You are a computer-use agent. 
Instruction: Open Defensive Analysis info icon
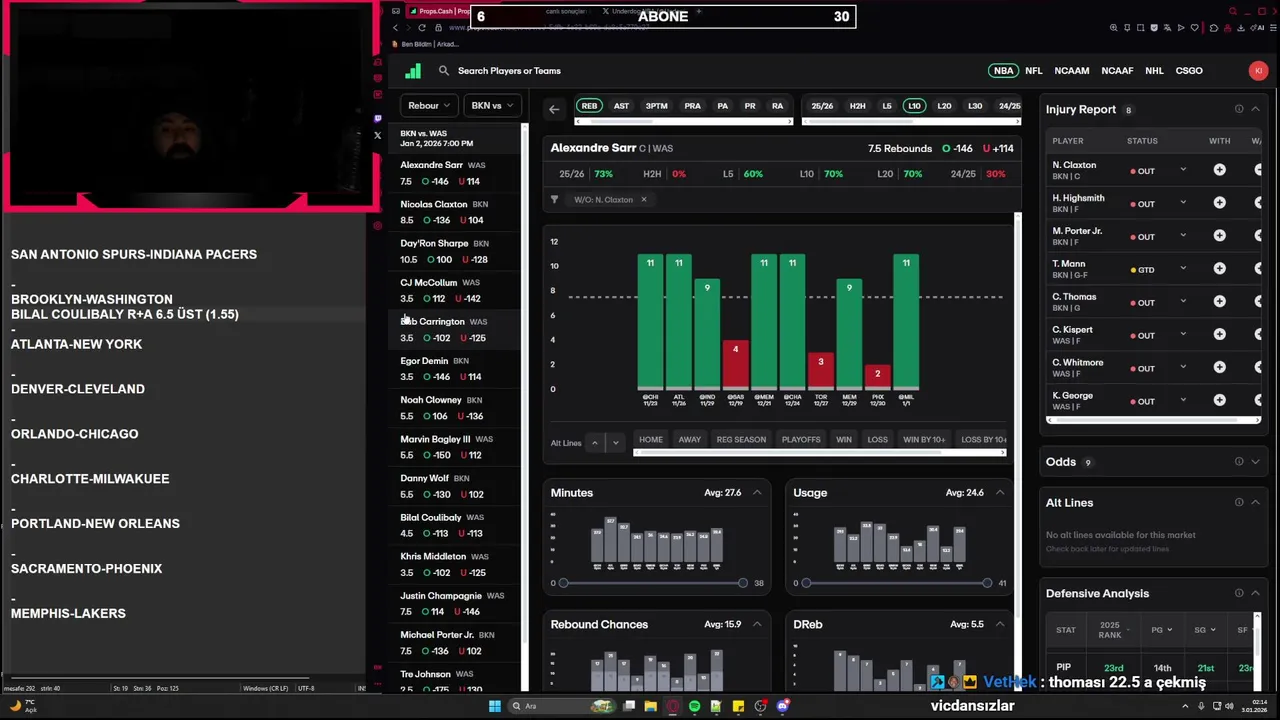(1239, 593)
